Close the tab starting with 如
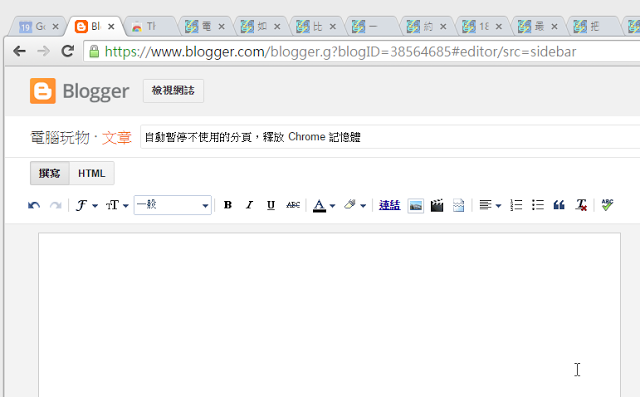 click(277, 27)
